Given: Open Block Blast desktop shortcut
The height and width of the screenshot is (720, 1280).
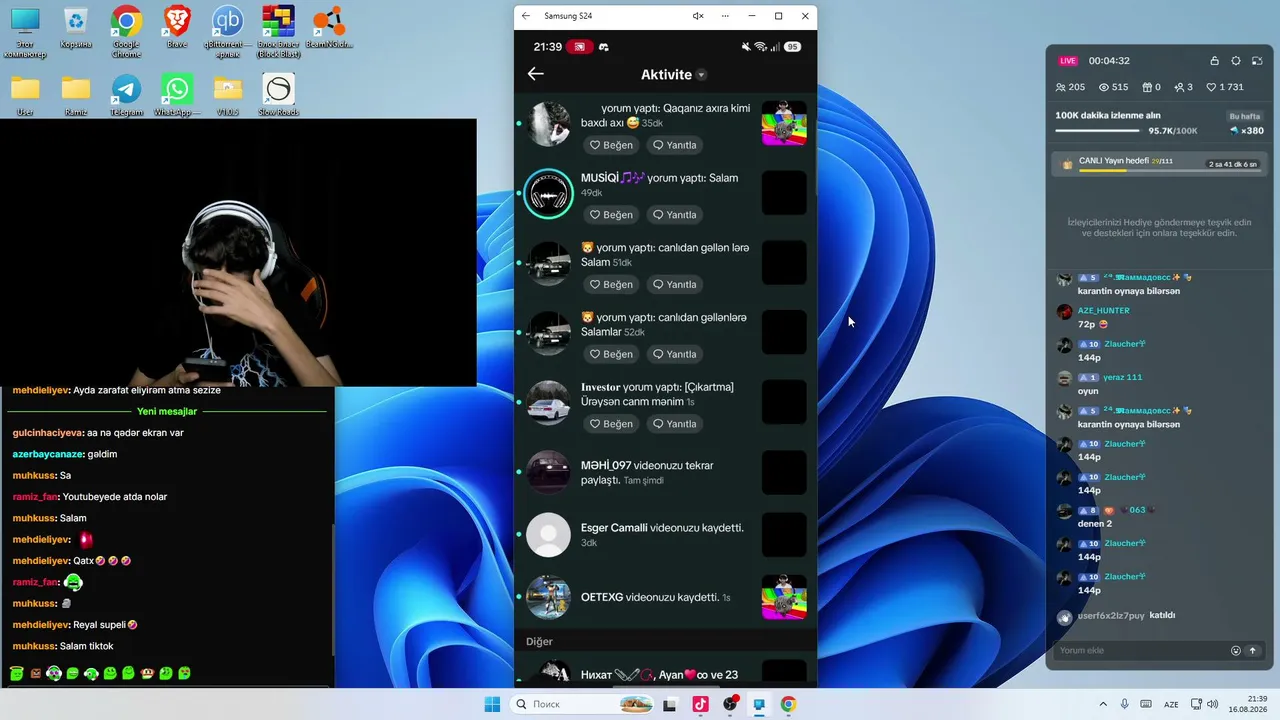Looking at the screenshot, I should coord(278,31).
